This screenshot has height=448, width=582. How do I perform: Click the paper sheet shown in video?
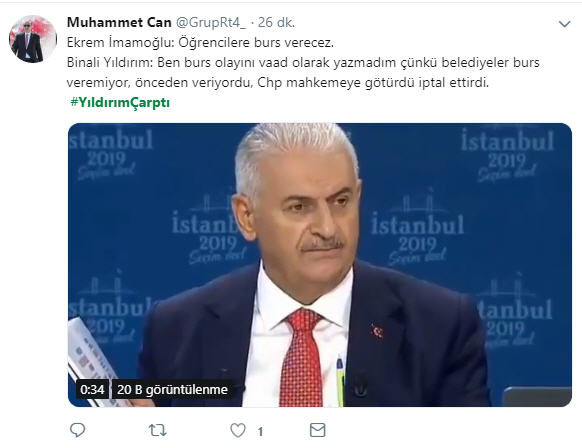click(93, 361)
